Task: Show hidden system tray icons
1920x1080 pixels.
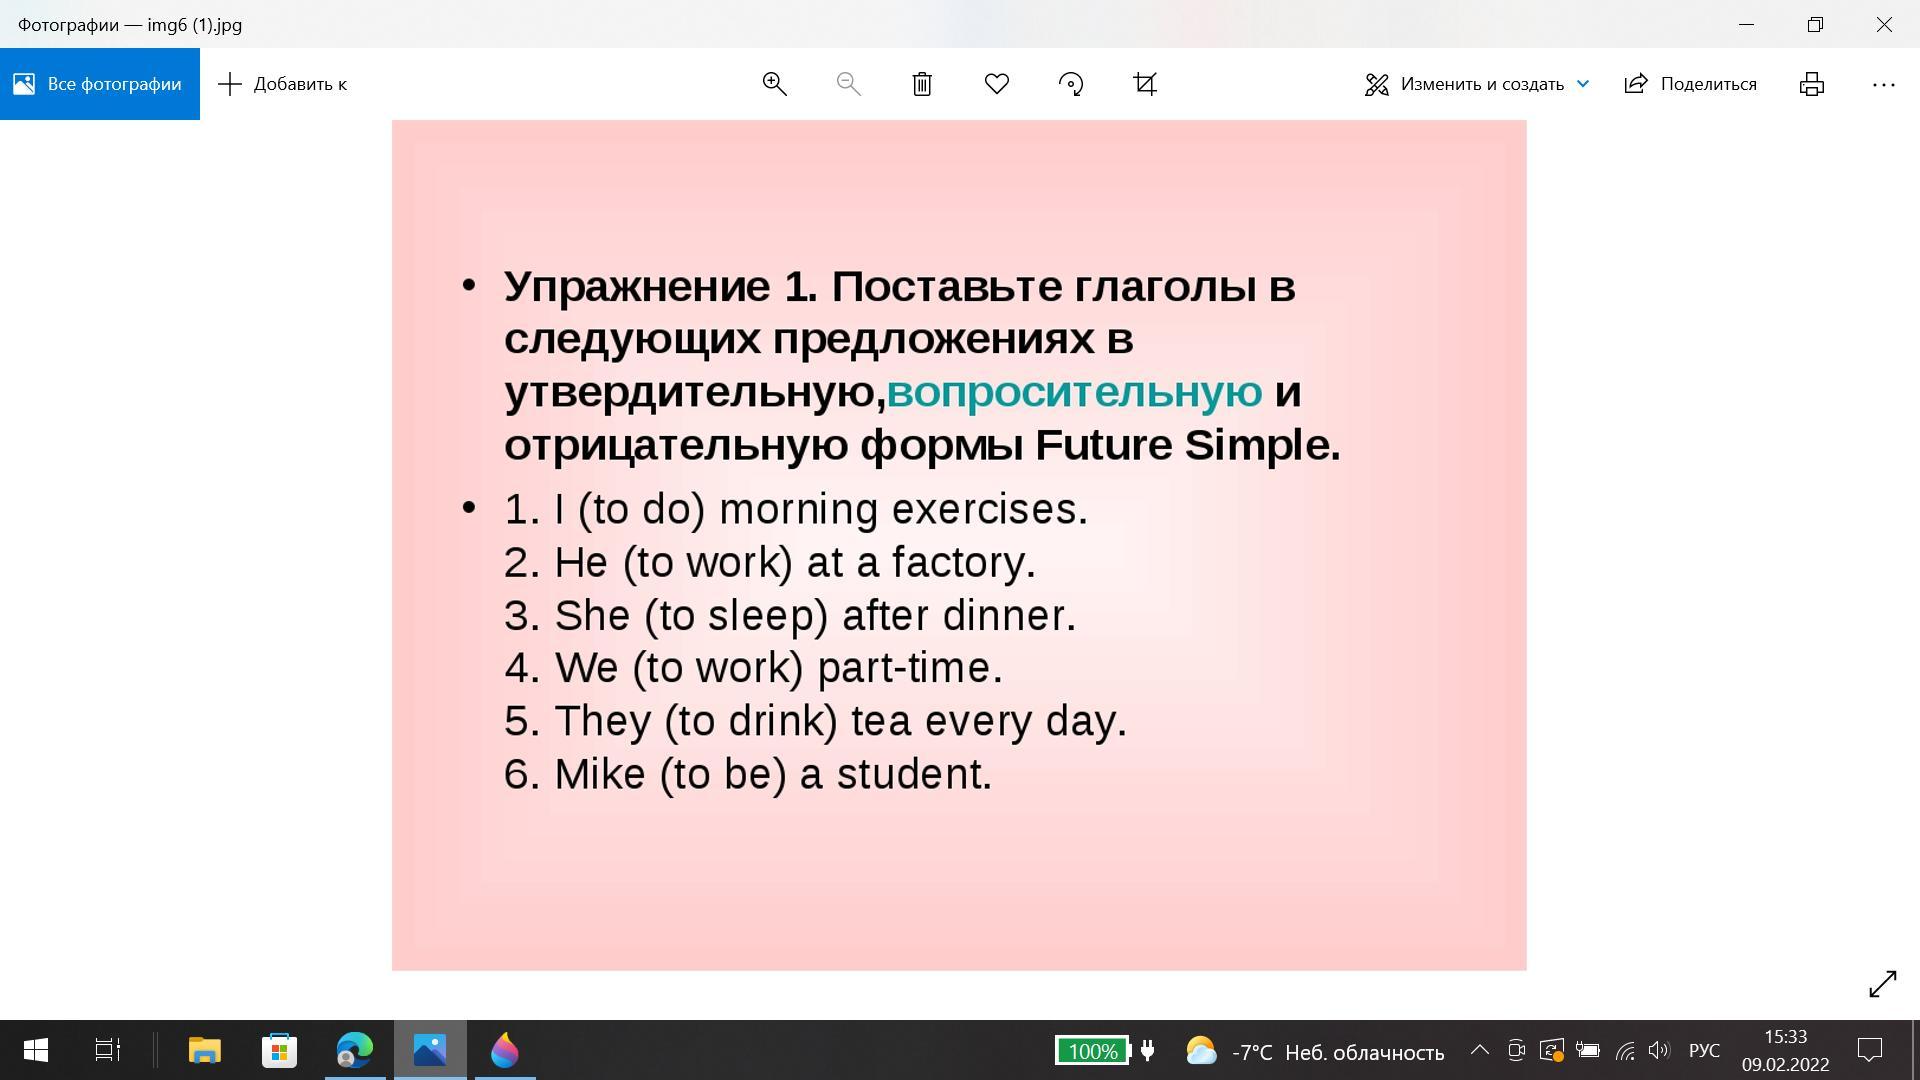Action: point(1480,1050)
